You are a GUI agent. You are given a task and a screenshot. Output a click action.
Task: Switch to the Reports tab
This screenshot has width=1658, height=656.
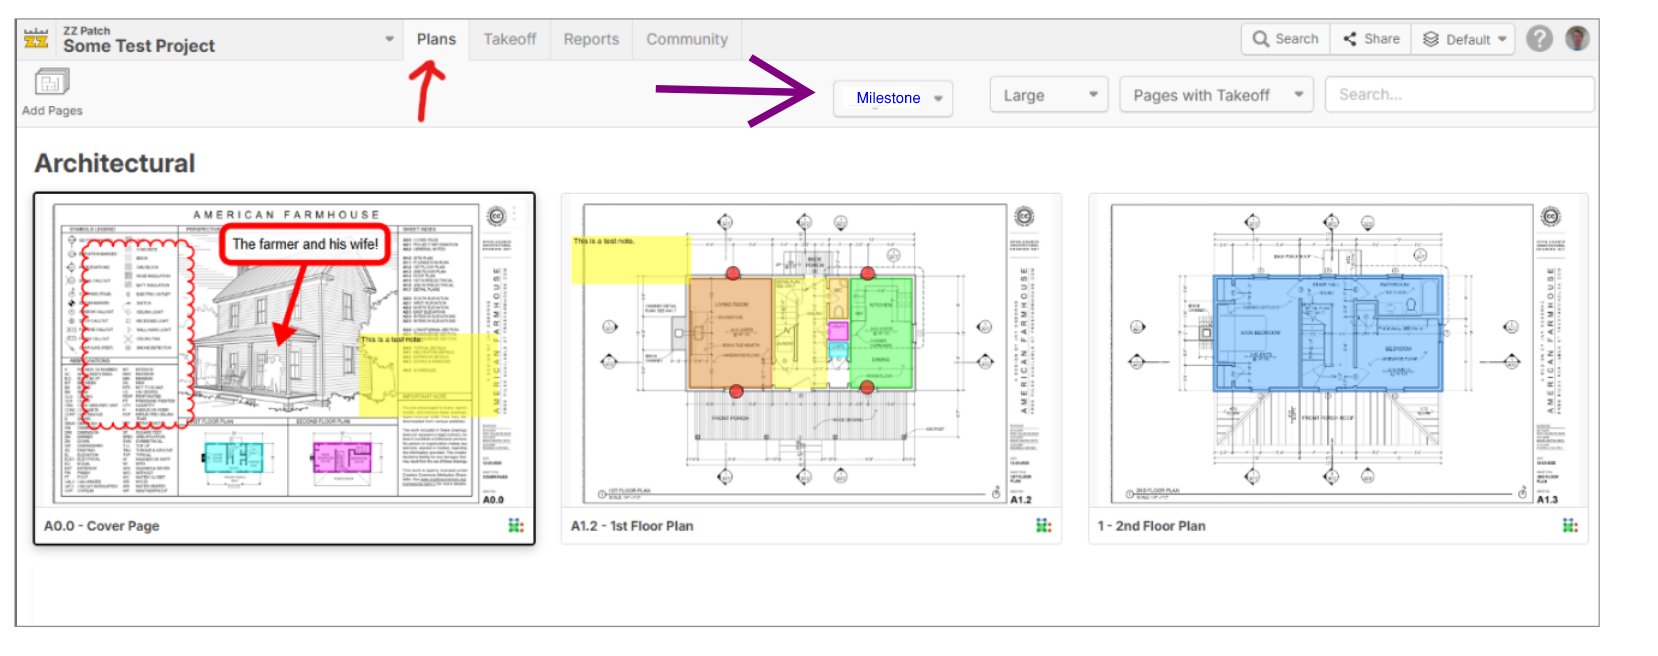pyautogui.click(x=591, y=39)
